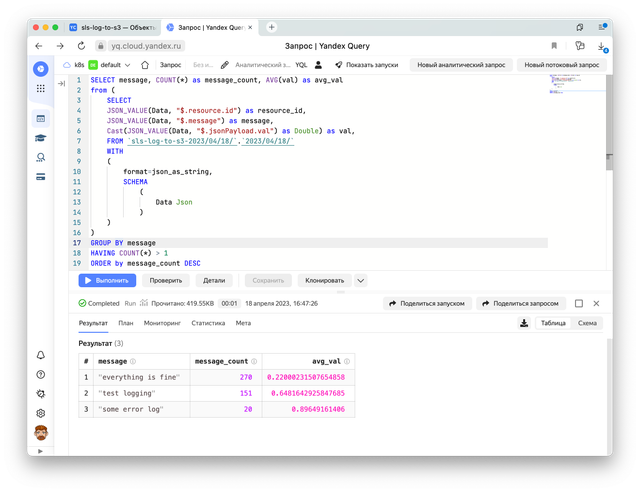Open the k8s cloud selector
640x492 pixels.
click(76, 65)
